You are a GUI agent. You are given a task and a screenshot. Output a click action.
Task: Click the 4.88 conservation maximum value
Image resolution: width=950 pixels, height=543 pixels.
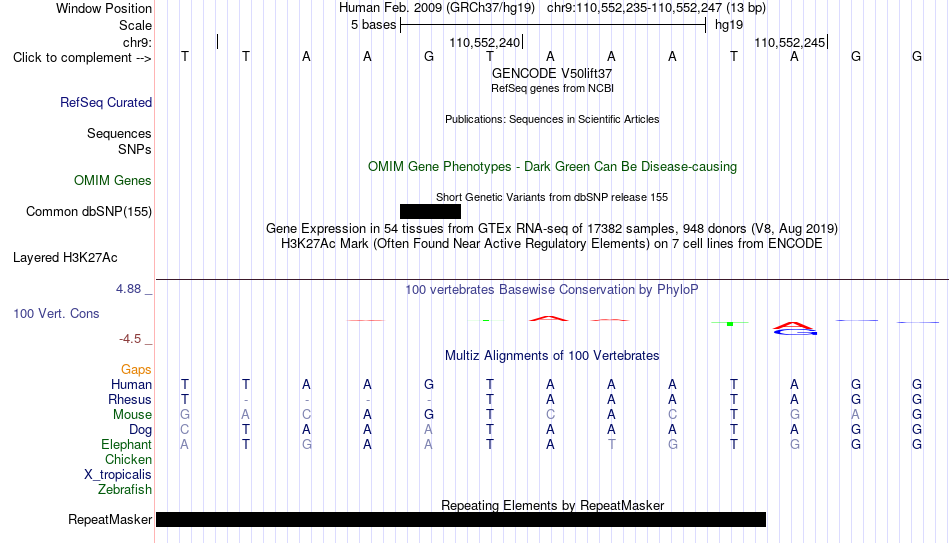(128, 289)
